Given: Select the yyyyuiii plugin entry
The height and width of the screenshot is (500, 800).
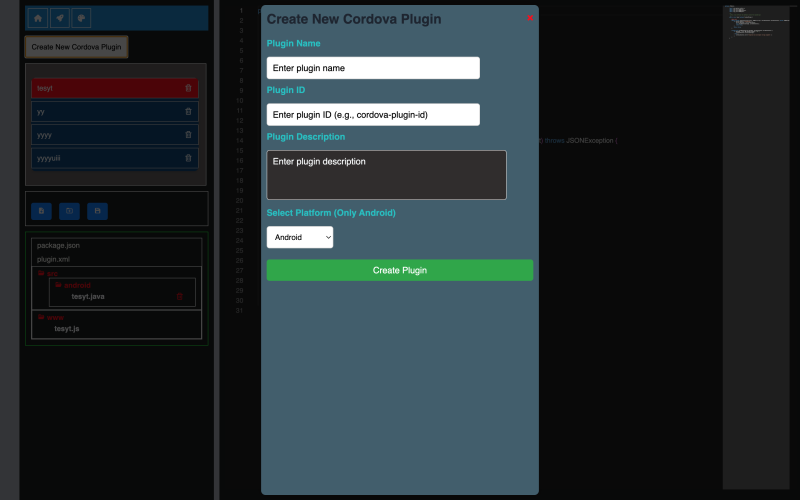Looking at the screenshot, I should coord(115,158).
